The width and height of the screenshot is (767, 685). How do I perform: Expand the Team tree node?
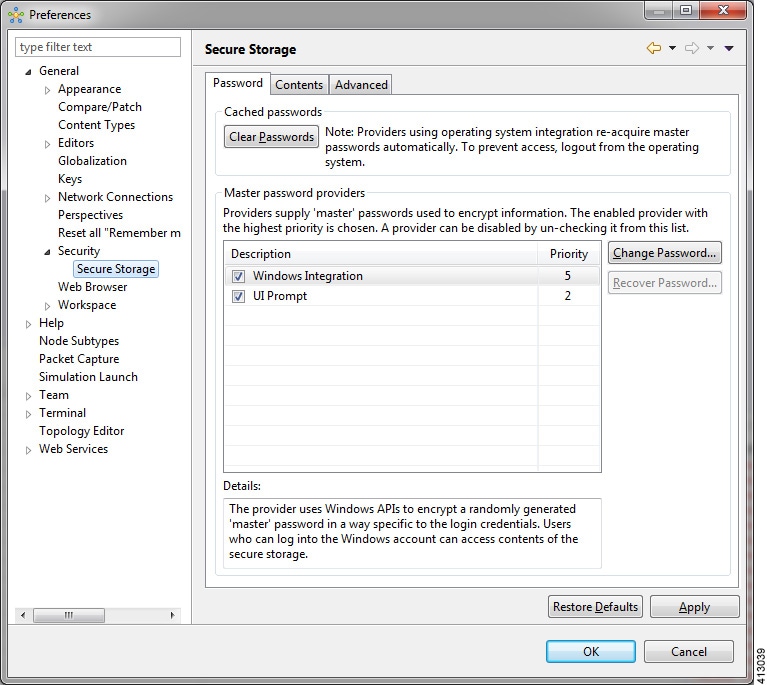pyautogui.click(x=28, y=396)
